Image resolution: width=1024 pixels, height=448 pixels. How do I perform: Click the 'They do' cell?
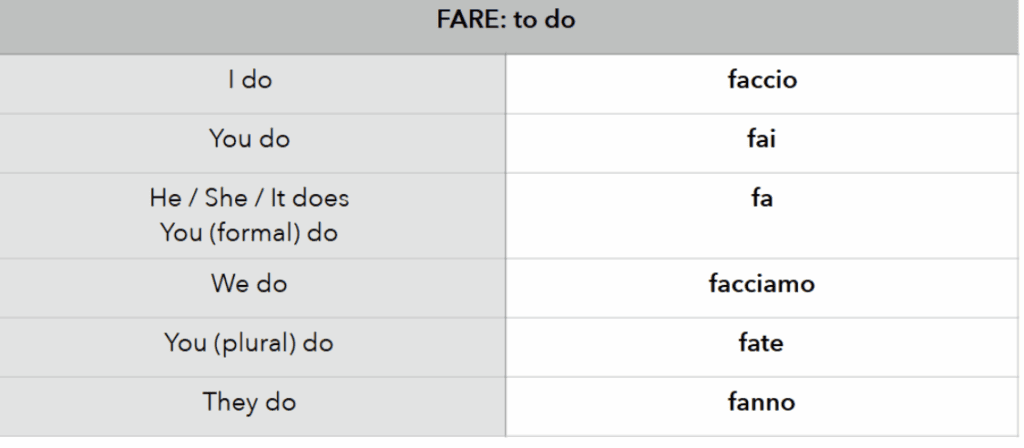coord(249,403)
